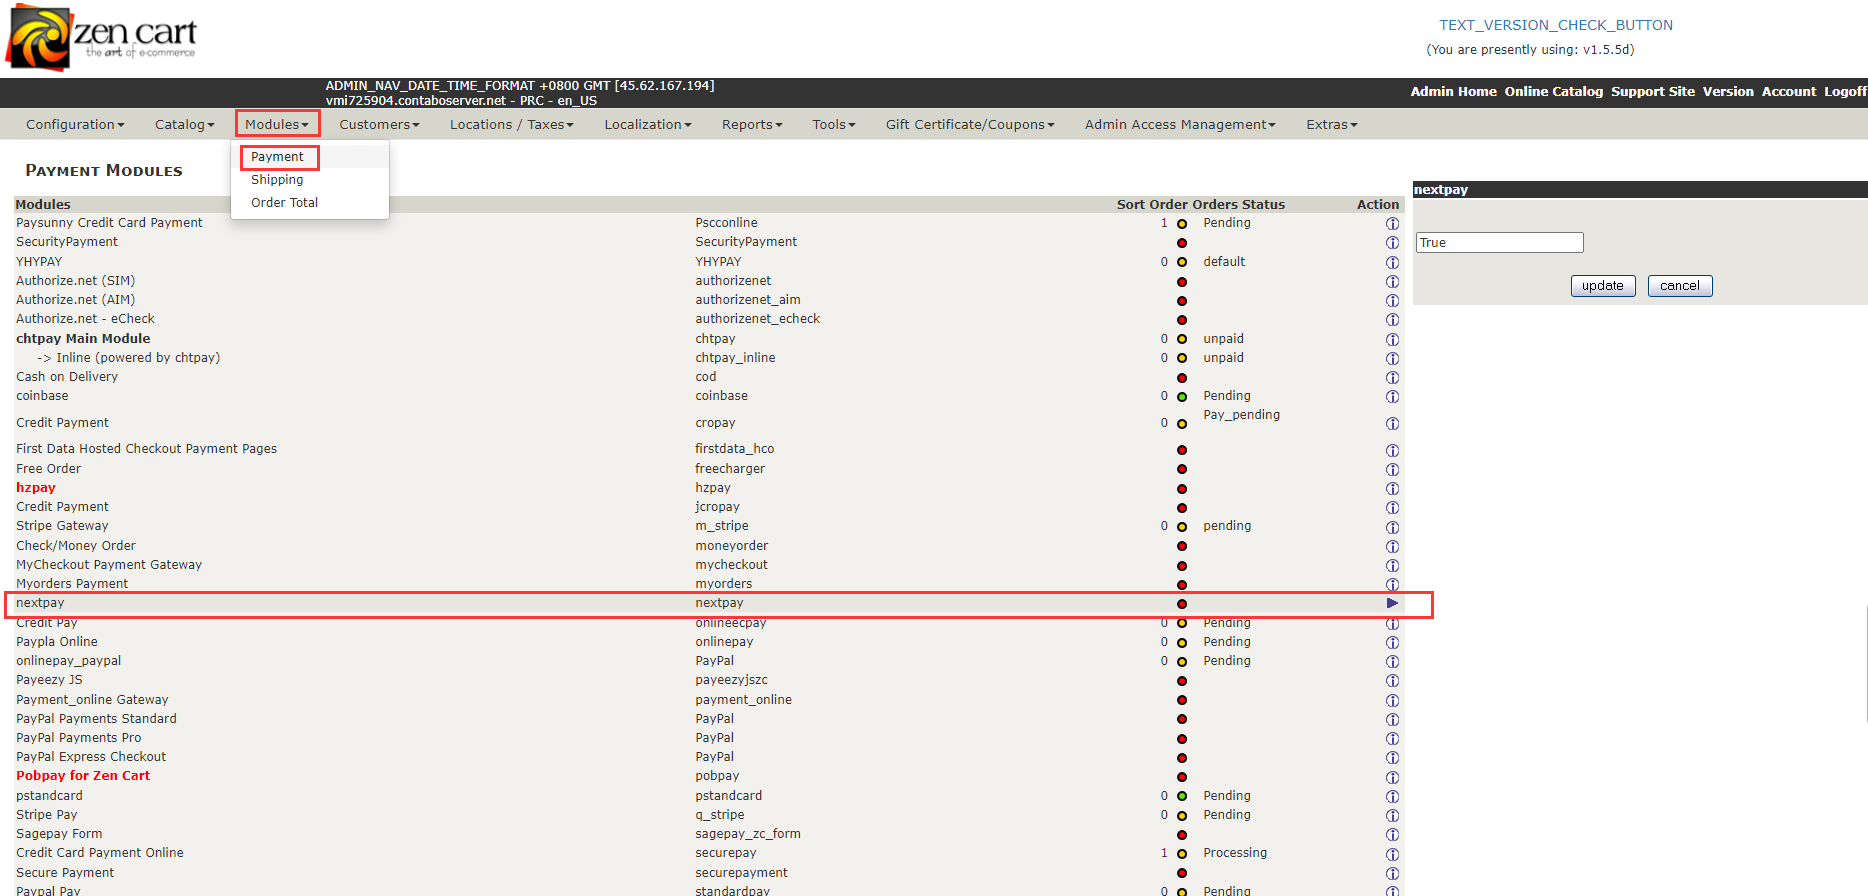Show info for Authorize.net (AIM) module
The height and width of the screenshot is (896, 1868).
(x=1392, y=300)
